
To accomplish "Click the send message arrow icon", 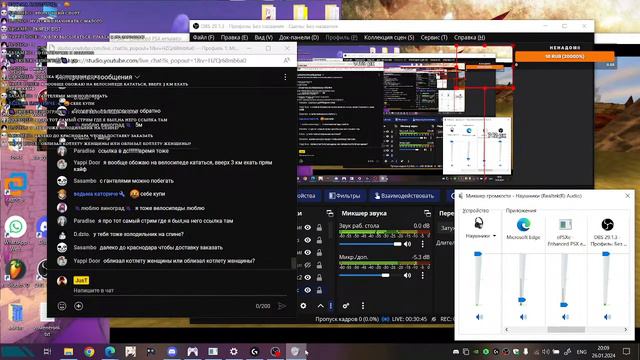I will [282, 306].
